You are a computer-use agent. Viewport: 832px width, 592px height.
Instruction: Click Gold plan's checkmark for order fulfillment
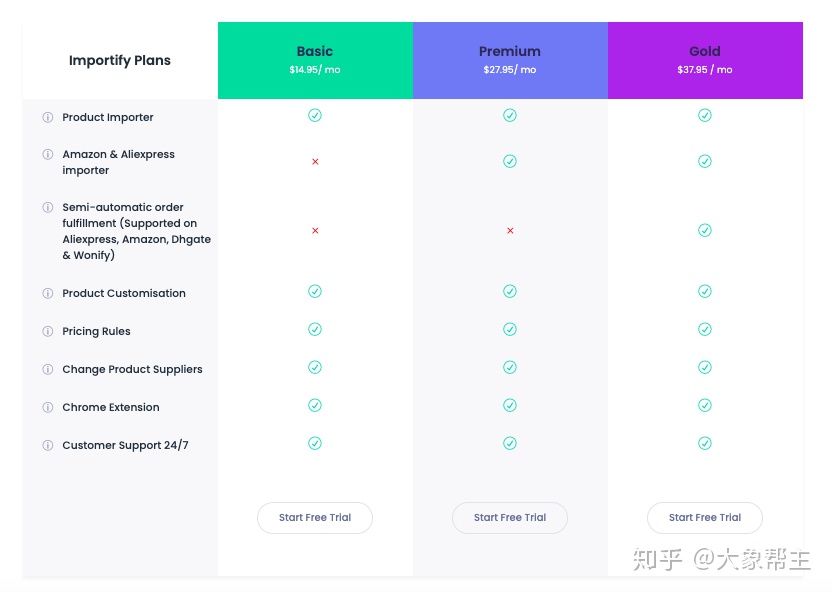coord(705,230)
